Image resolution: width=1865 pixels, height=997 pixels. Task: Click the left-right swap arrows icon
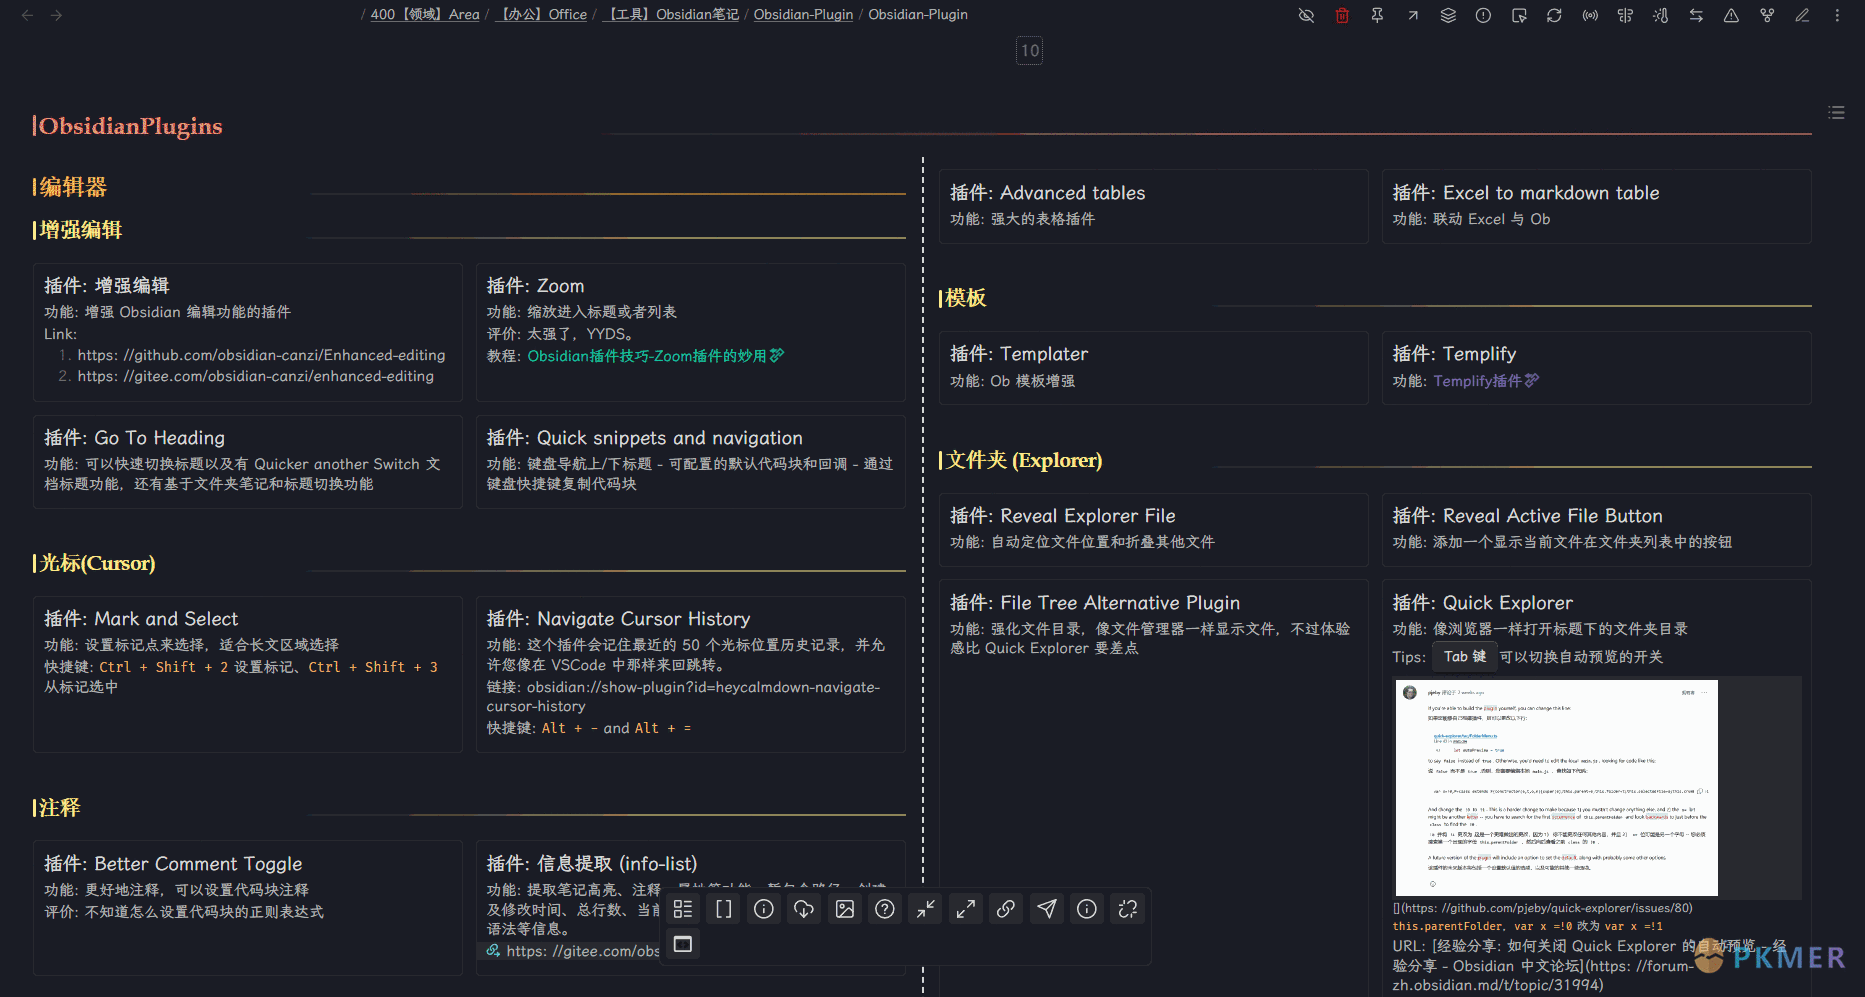point(1696,15)
